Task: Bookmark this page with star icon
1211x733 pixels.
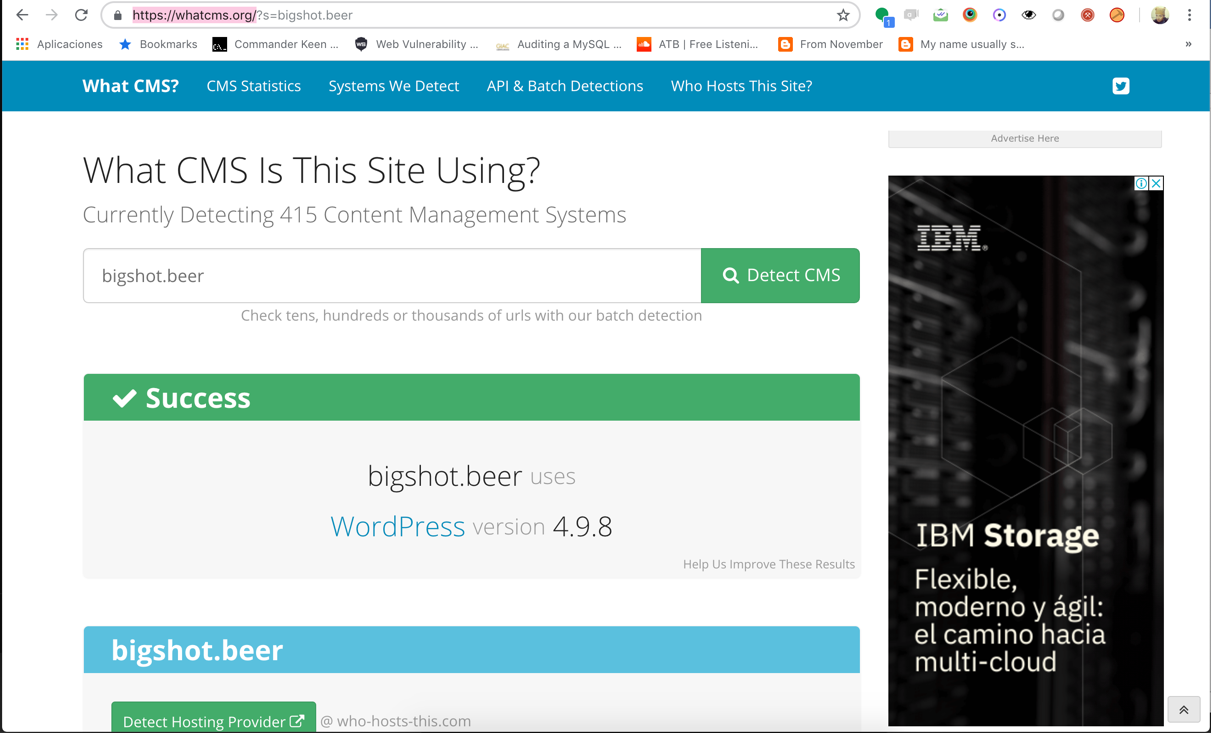Action: tap(843, 15)
